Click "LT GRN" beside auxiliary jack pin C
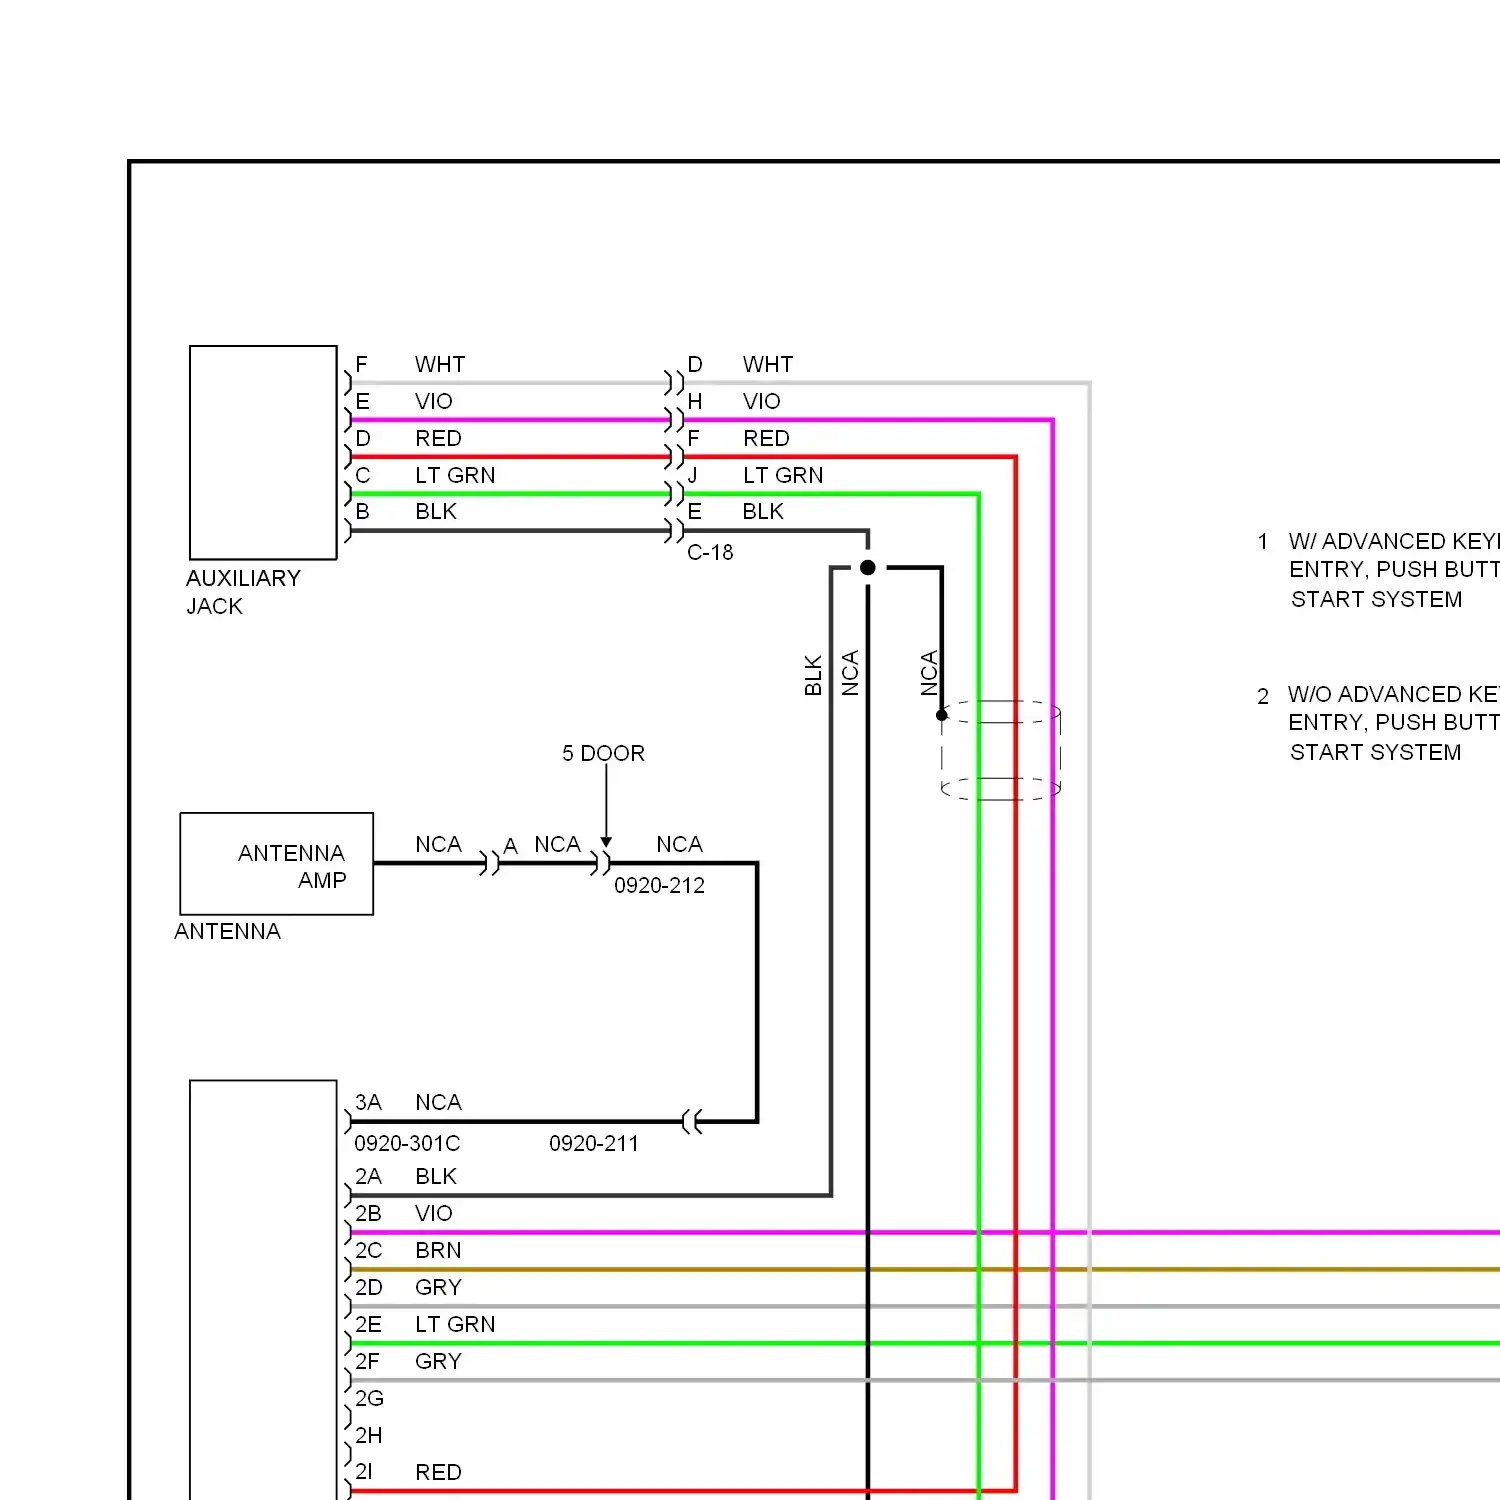The height and width of the screenshot is (1500, 1500). coord(455,475)
